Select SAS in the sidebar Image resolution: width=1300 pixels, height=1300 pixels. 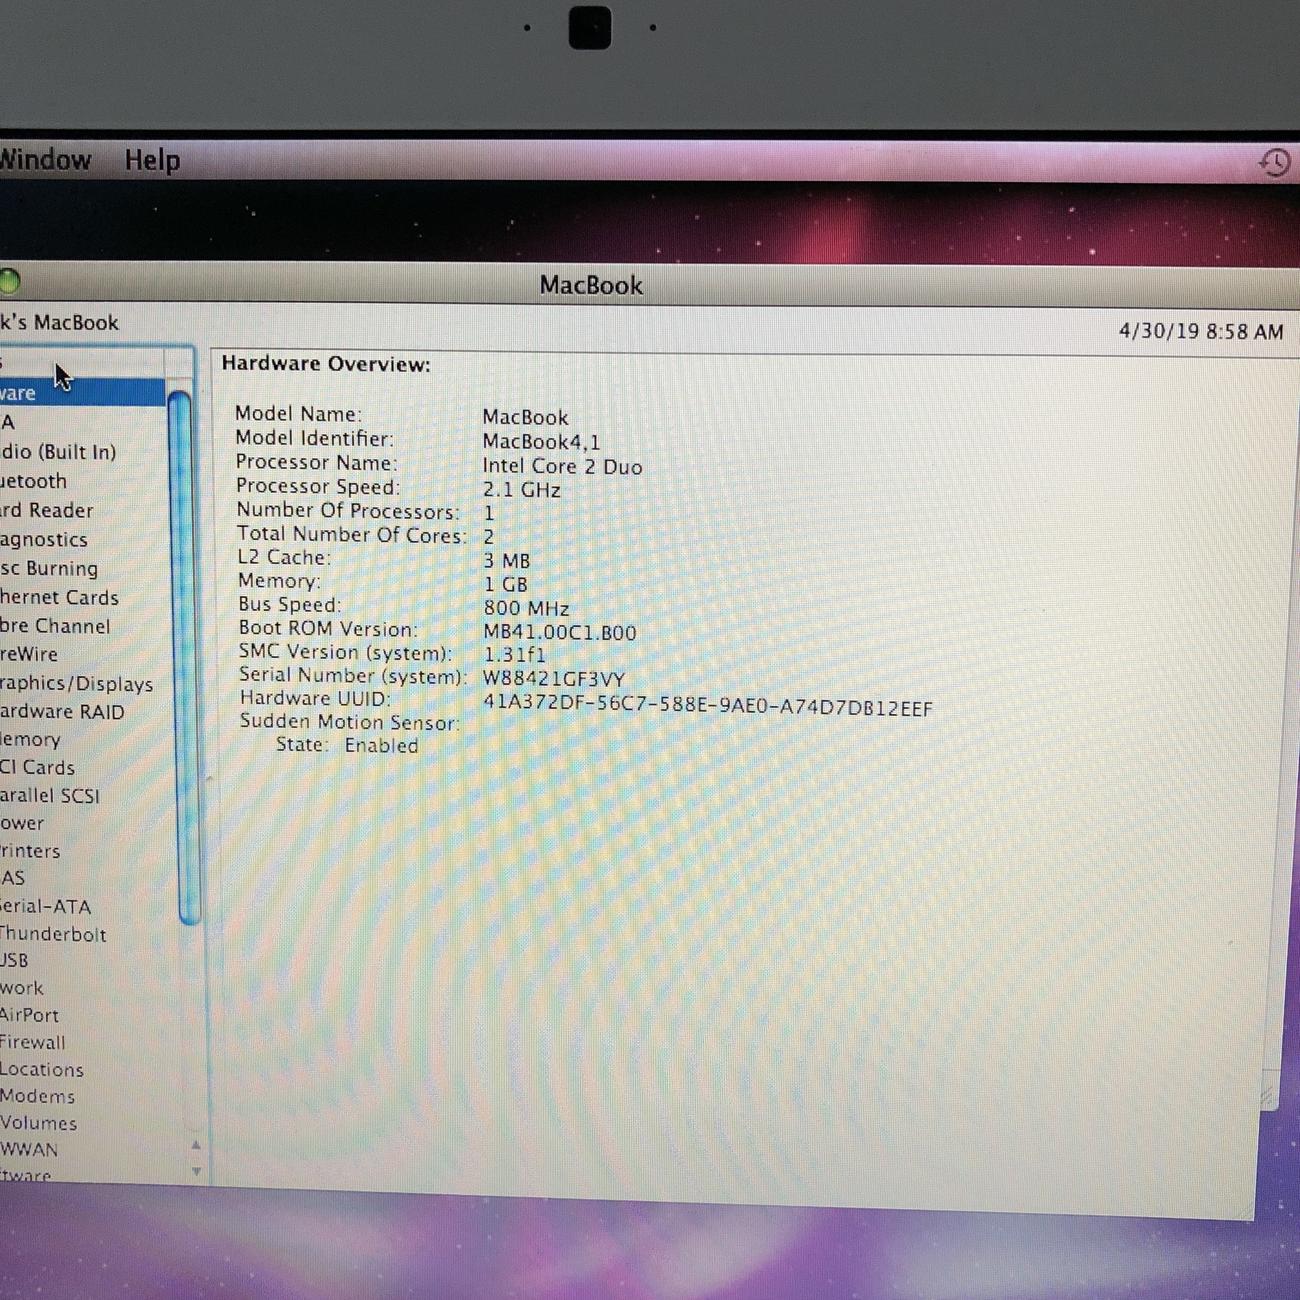click(12, 878)
